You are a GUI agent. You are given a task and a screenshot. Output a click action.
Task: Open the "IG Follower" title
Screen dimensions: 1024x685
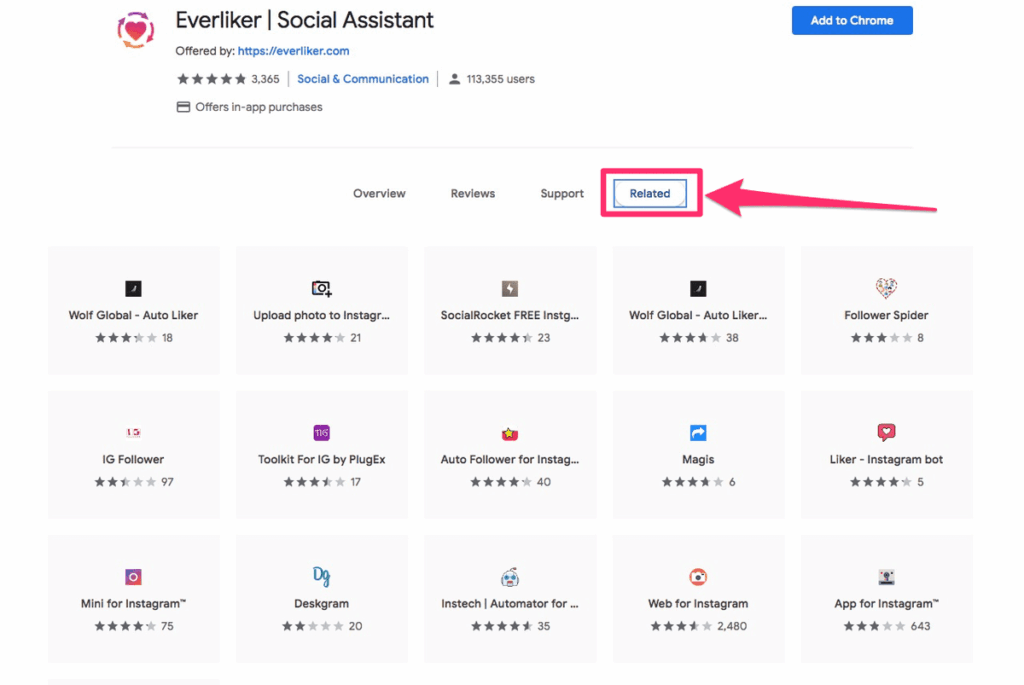(x=133, y=460)
